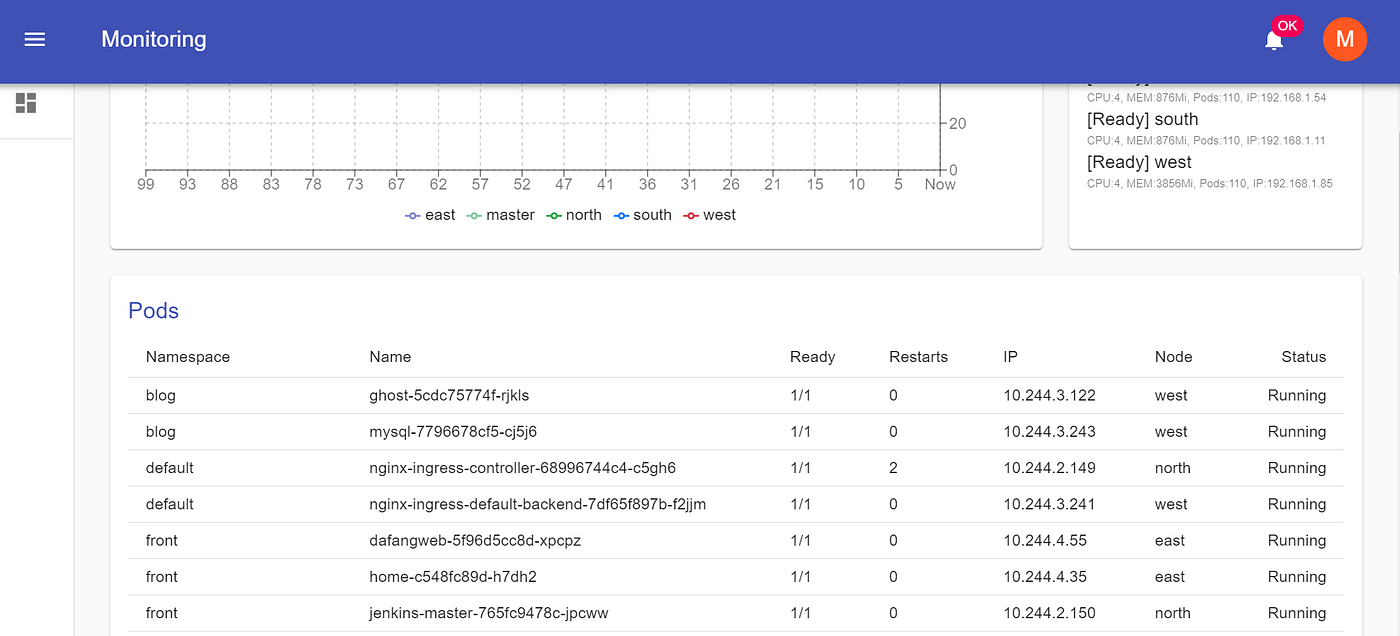This screenshot has width=1400, height=636.
Task: Click the Now label on chart axis
Action: [940, 184]
